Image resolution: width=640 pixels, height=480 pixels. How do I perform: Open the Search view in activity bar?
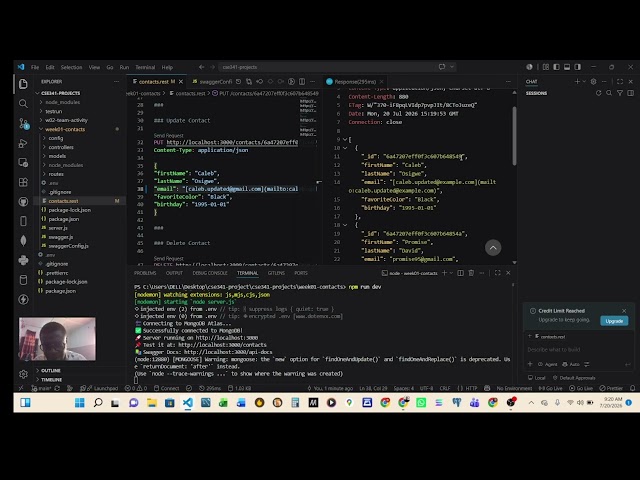[x=23, y=104]
